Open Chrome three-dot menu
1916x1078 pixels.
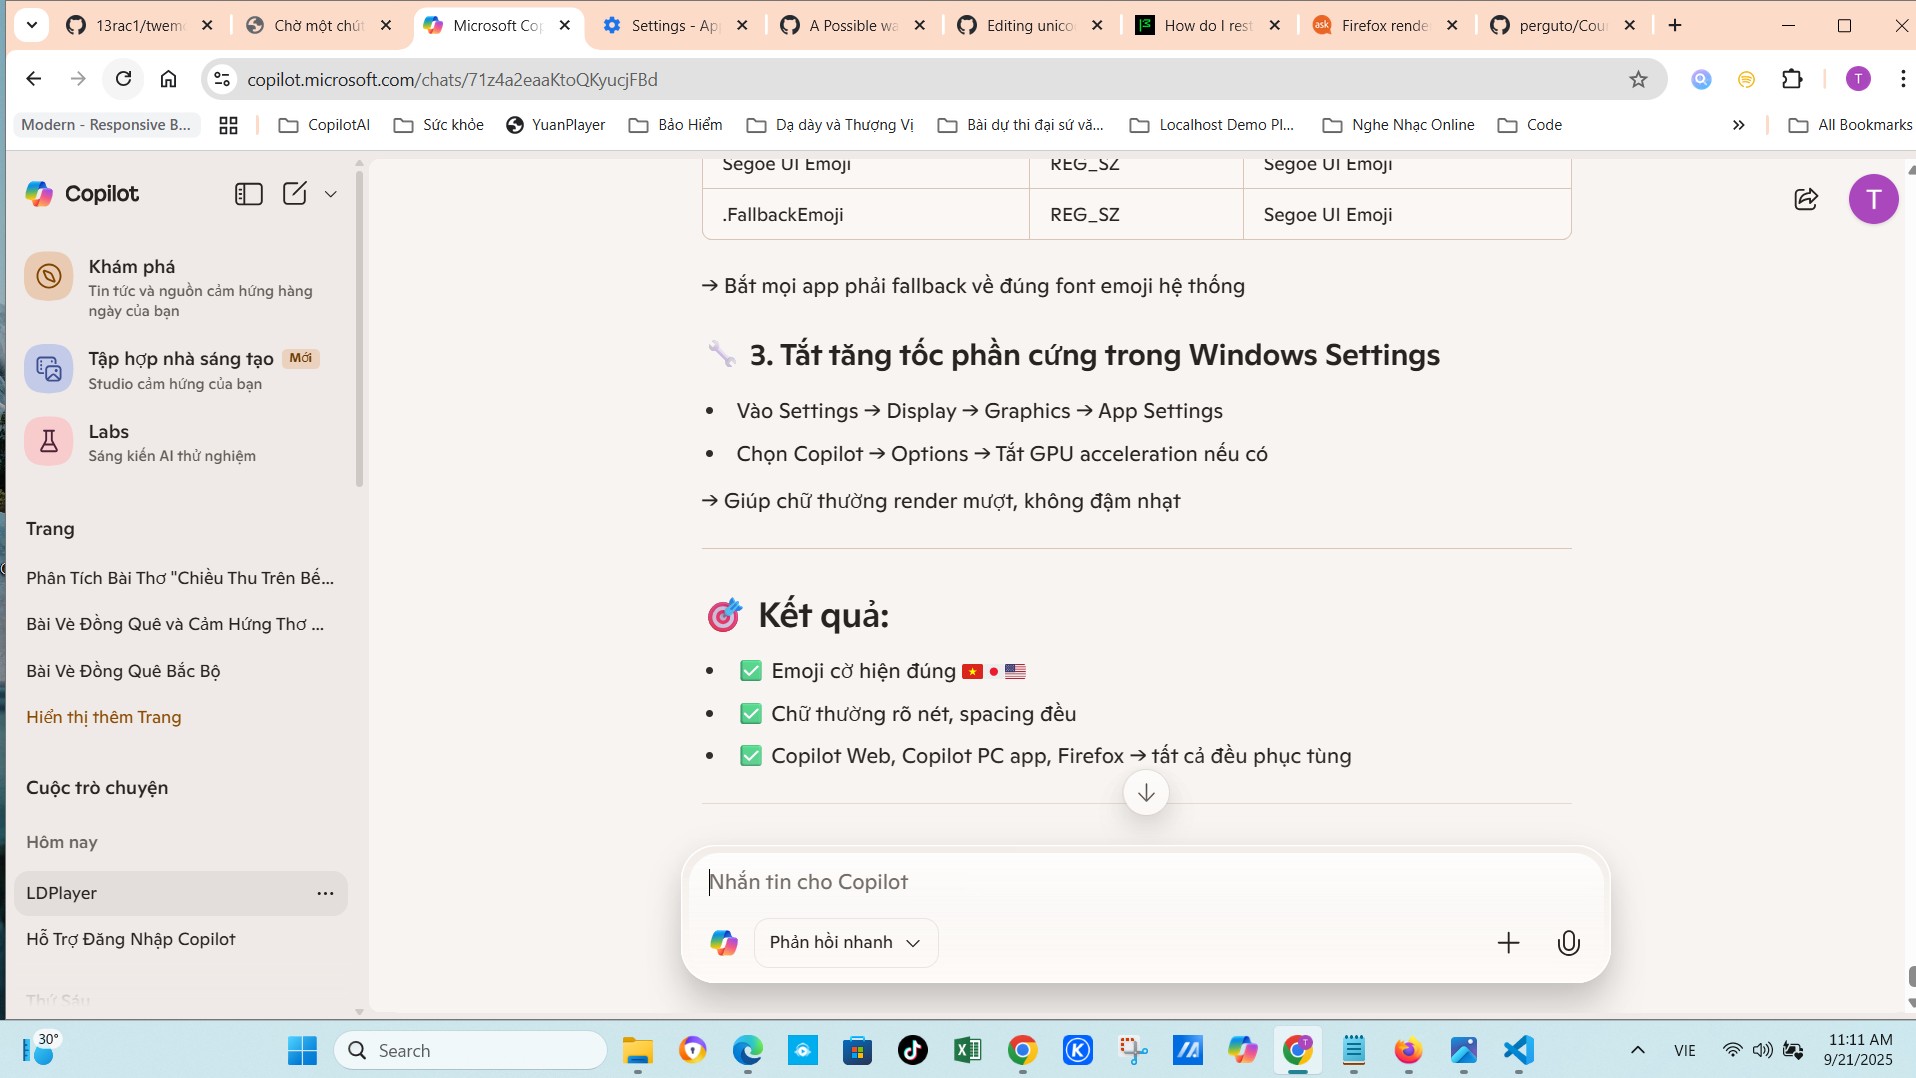(1902, 79)
